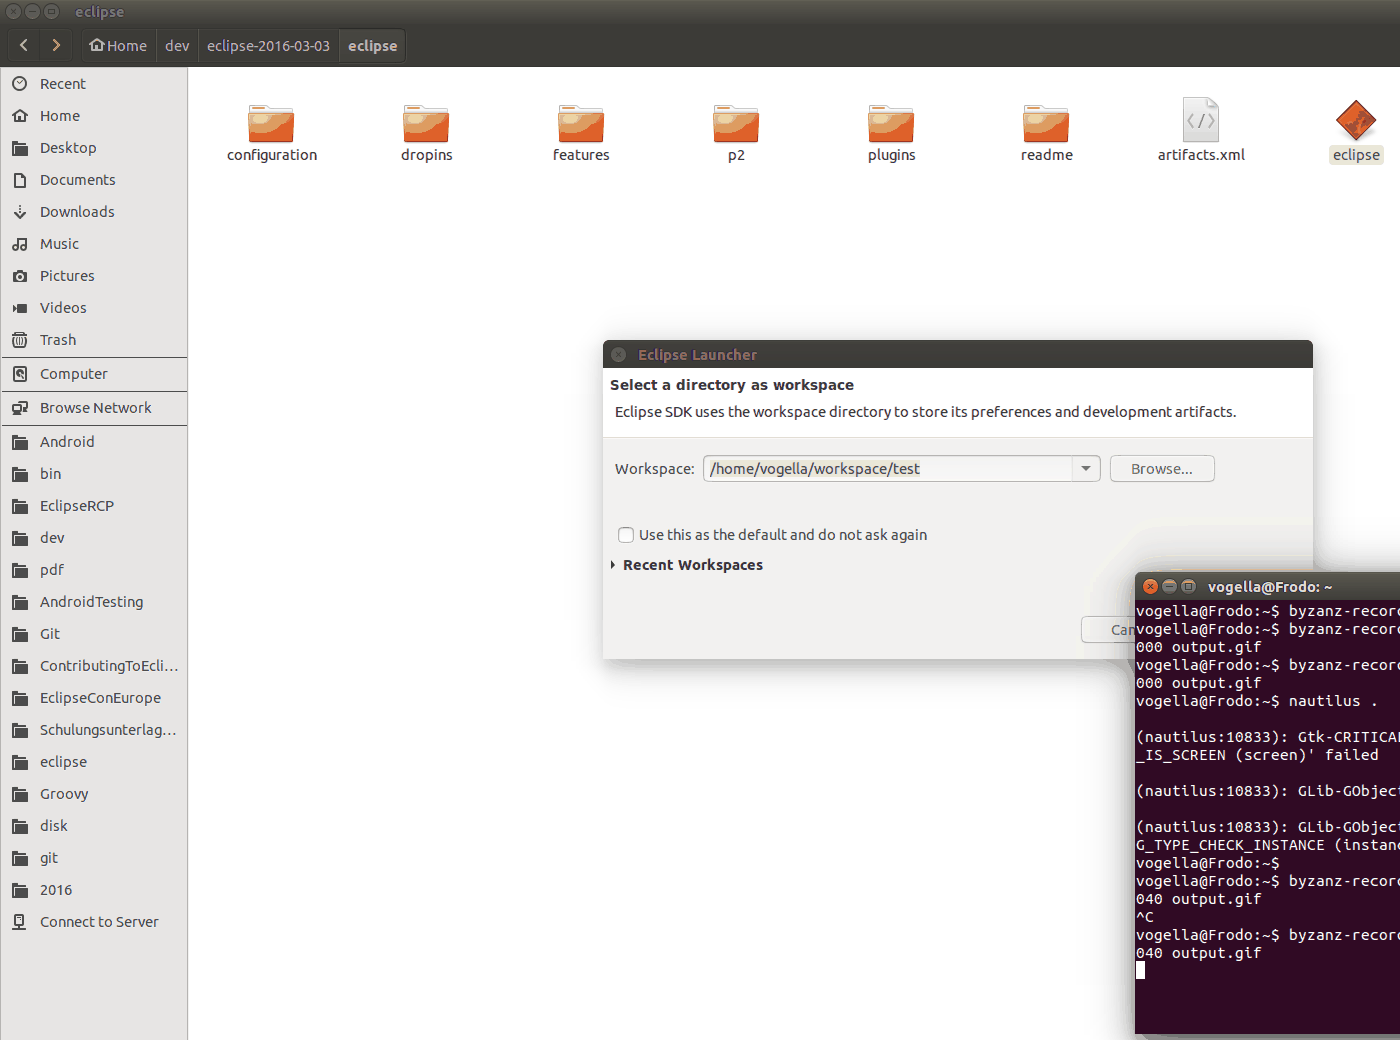
Task: Open the pdf bookmark
Action: point(94,570)
